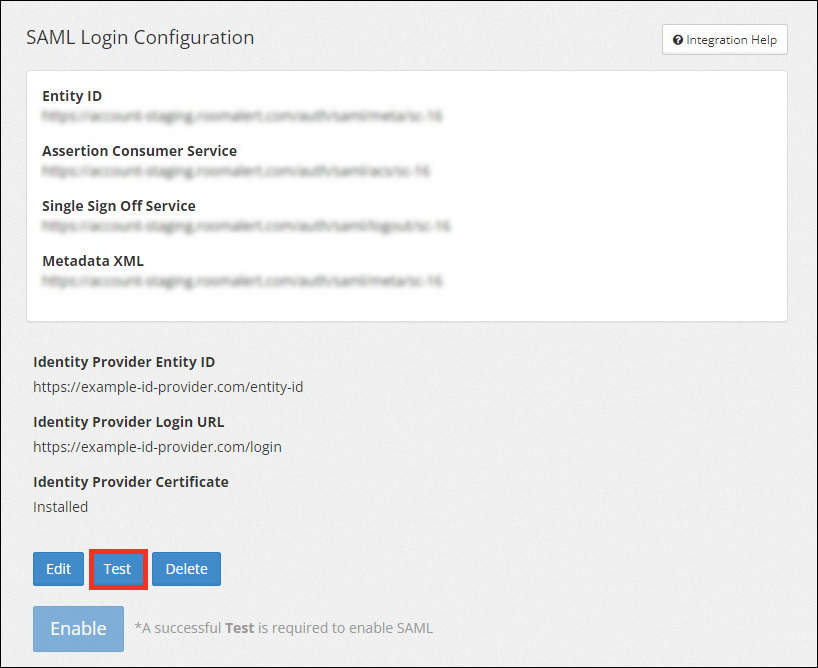
Task: Select the Identity Provider Certificate label
Action: [131, 482]
